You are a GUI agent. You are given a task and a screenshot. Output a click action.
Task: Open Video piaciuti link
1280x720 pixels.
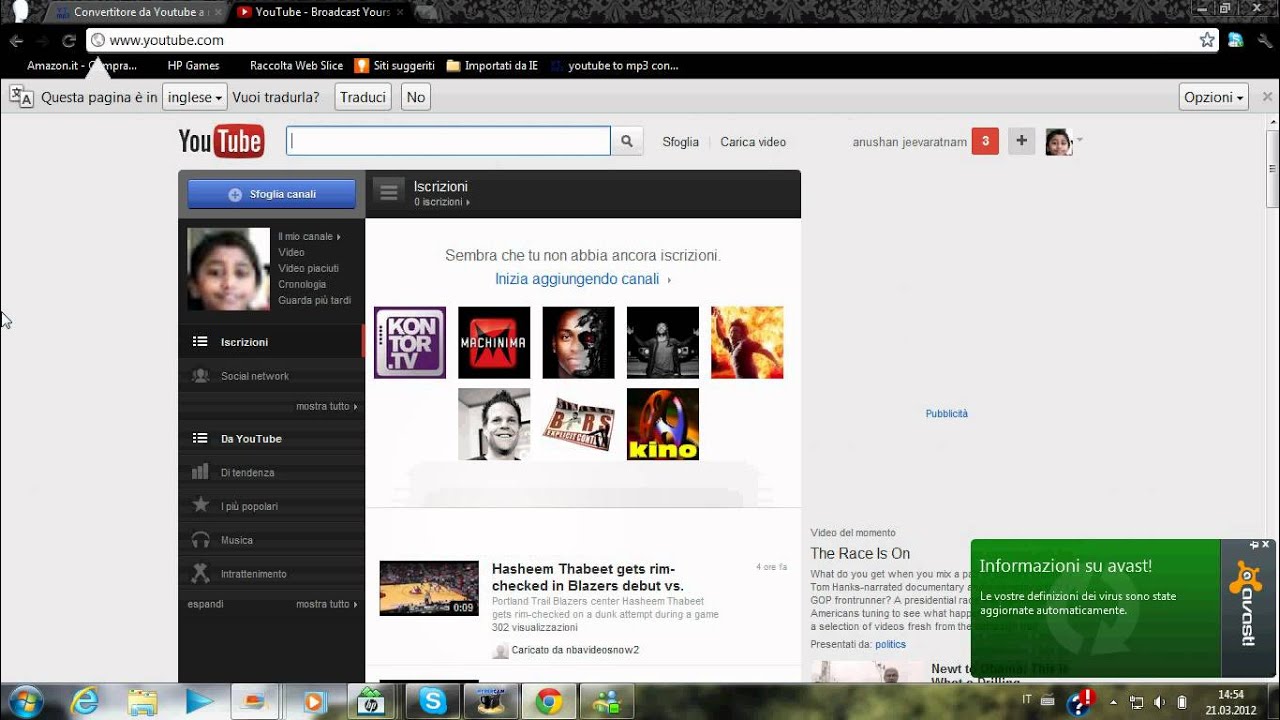pos(308,269)
